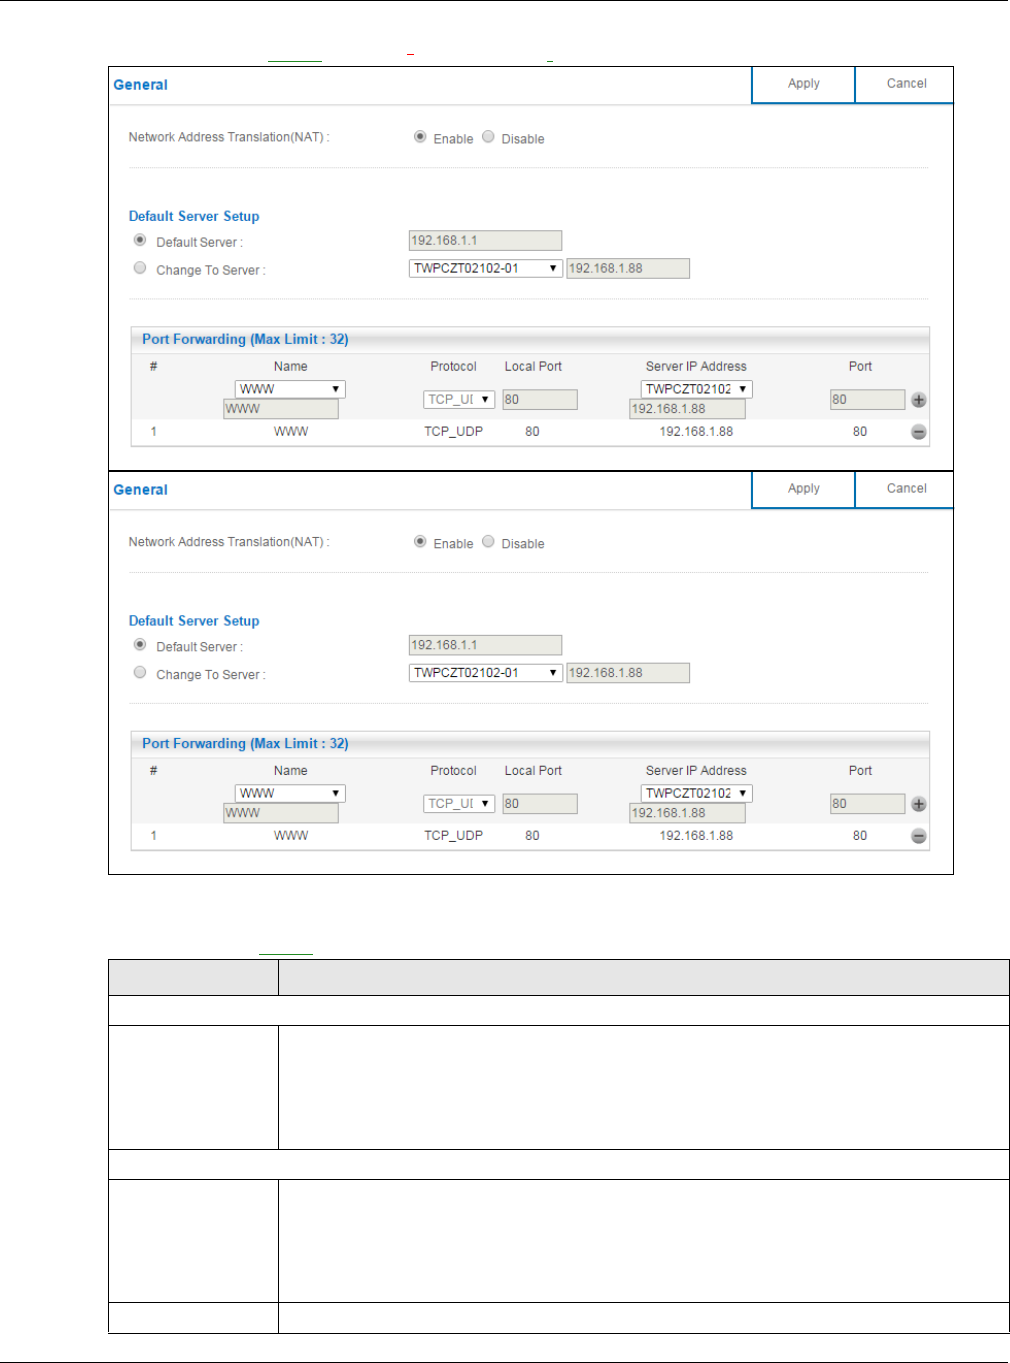Click Server IP Address input field, lower panel
Image resolution: width=1010 pixels, height=1363 pixels.
pos(687,813)
